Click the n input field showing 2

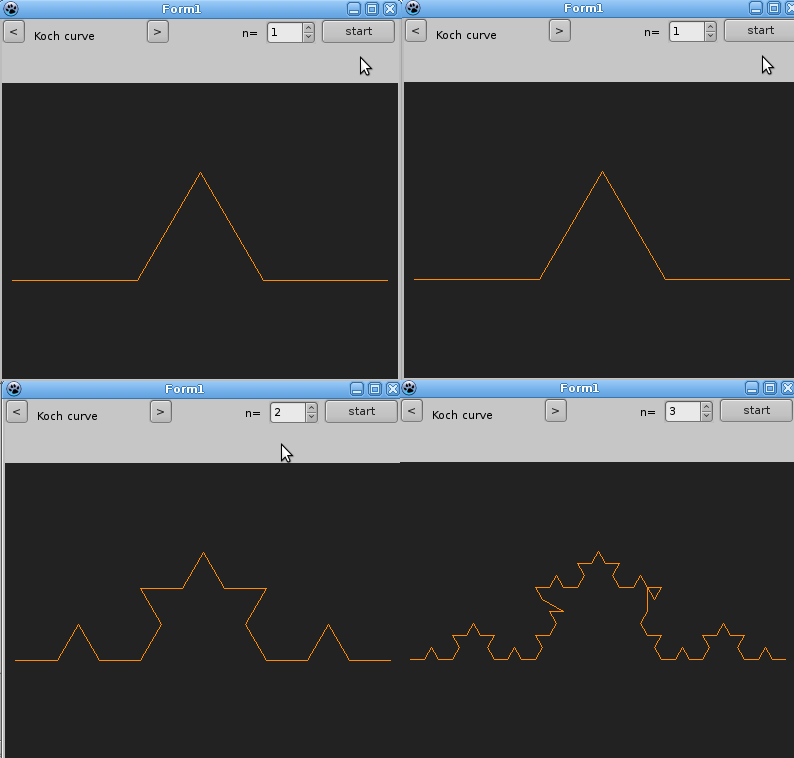(x=286, y=412)
